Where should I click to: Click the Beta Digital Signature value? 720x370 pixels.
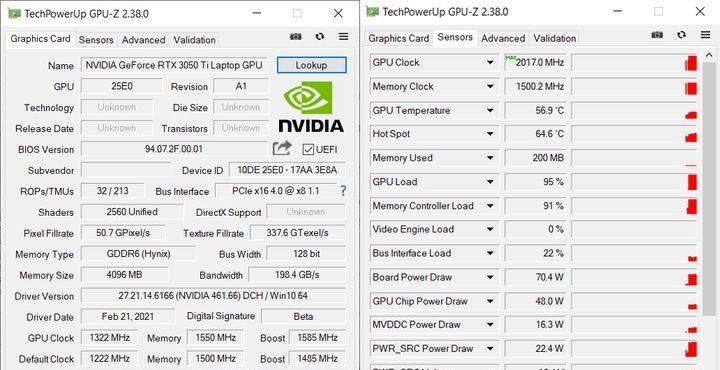tap(304, 316)
